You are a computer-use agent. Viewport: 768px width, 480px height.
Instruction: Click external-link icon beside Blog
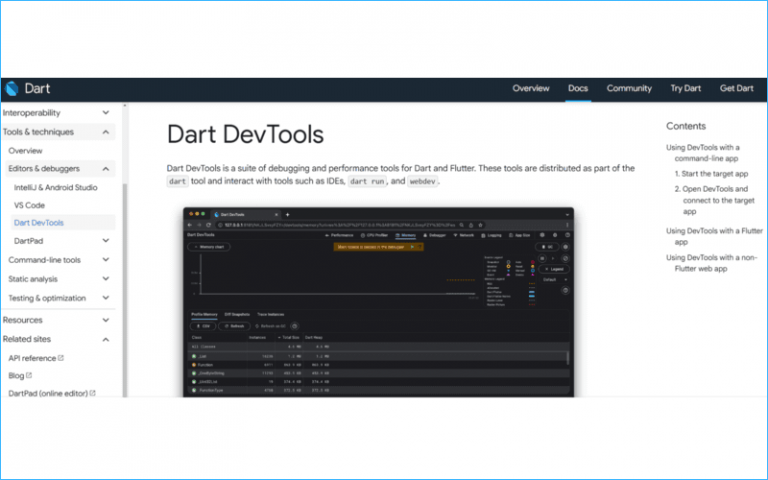coord(29,375)
